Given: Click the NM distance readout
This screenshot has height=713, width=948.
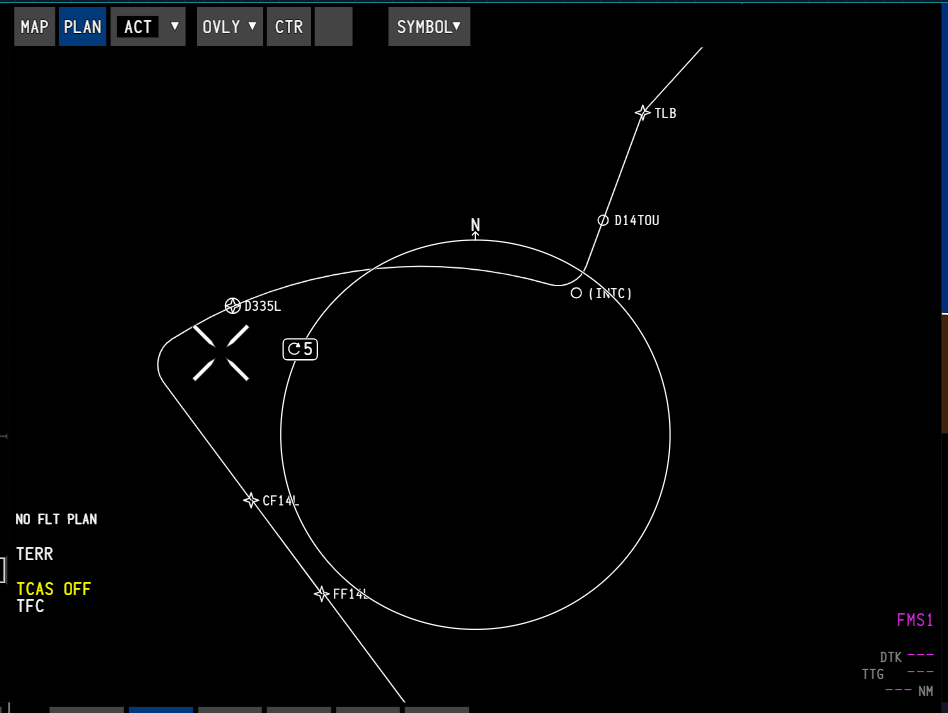Looking at the screenshot, I should [x=909, y=691].
